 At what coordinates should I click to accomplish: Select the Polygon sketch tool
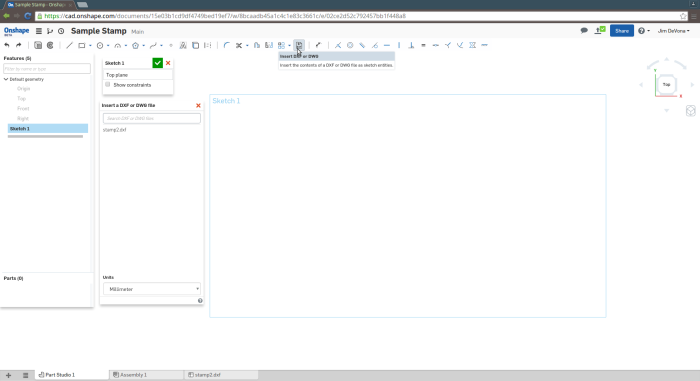tap(135, 45)
